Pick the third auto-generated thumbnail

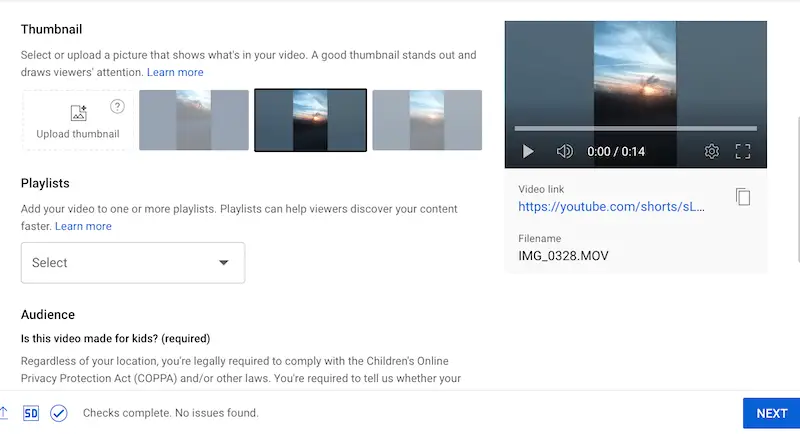click(427, 120)
